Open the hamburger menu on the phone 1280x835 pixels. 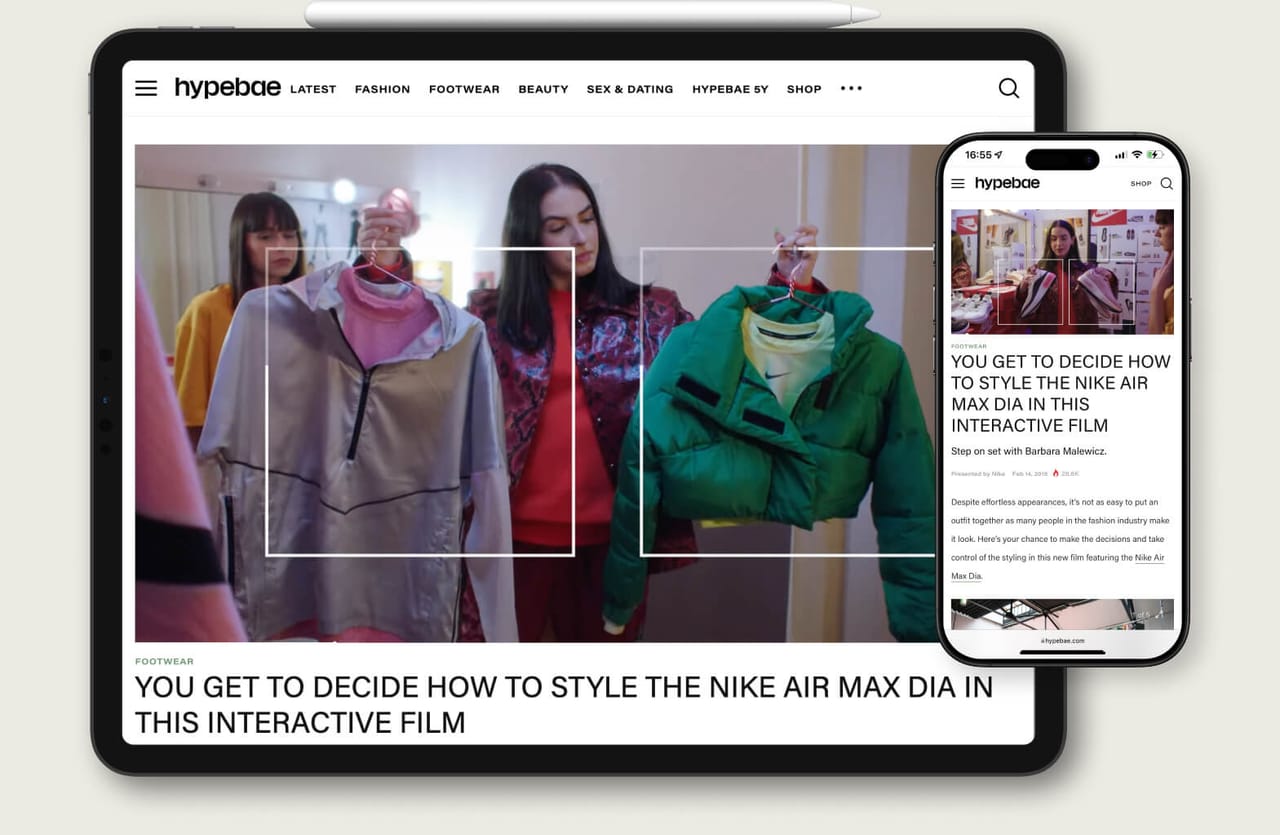(958, 184)
